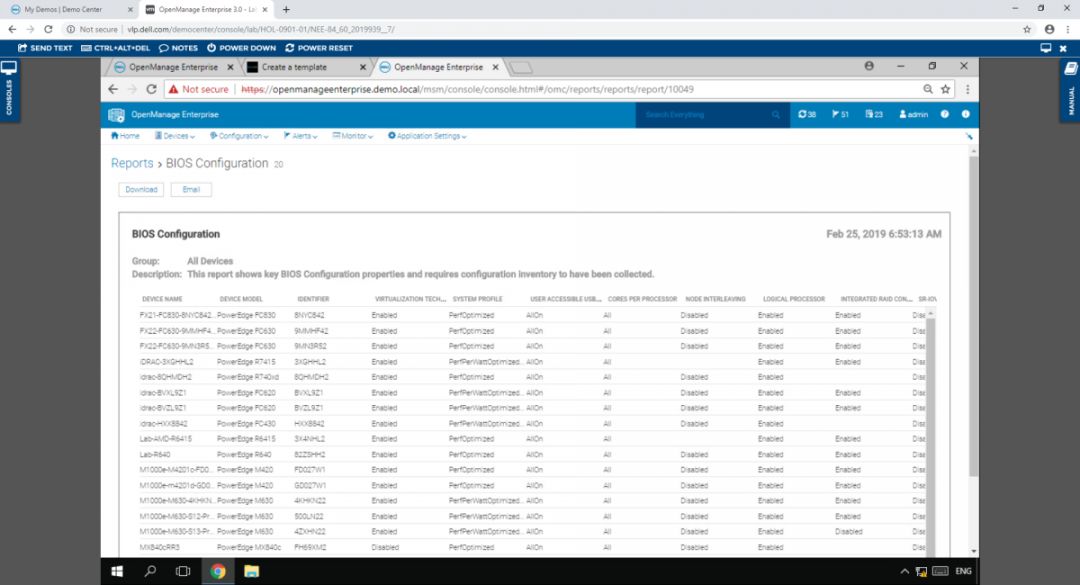The height and width of the screenshot is (585, 1080).
Task: Open the admin user menu
Action: tap(913, 114)
